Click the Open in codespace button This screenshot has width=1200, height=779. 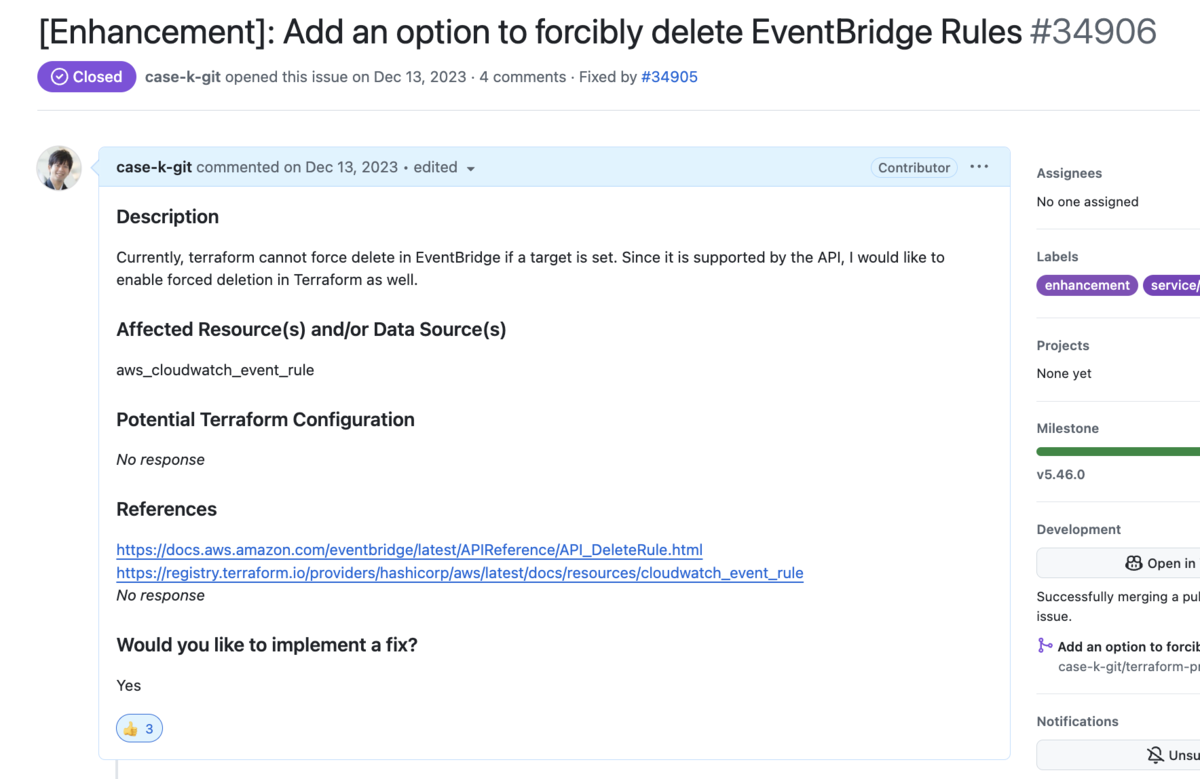pyautogui.click(x=1118, y=563)
